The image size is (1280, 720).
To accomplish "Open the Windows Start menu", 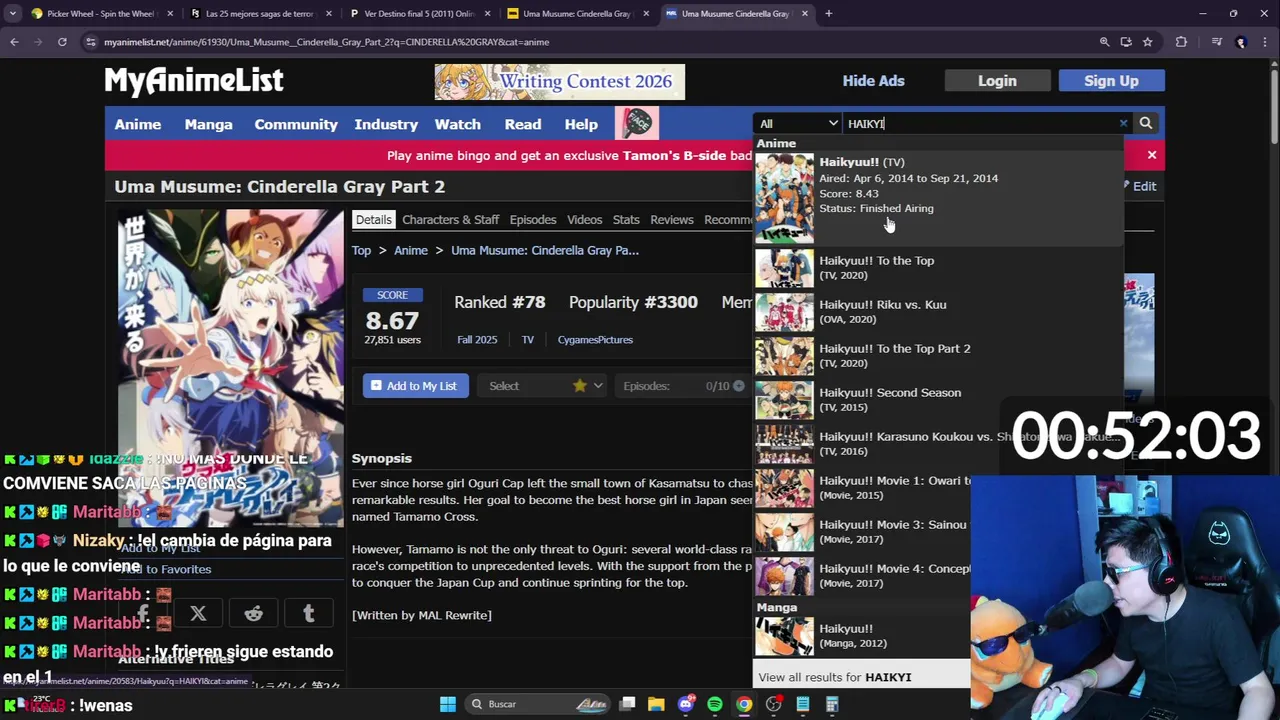I will point(448,704).
